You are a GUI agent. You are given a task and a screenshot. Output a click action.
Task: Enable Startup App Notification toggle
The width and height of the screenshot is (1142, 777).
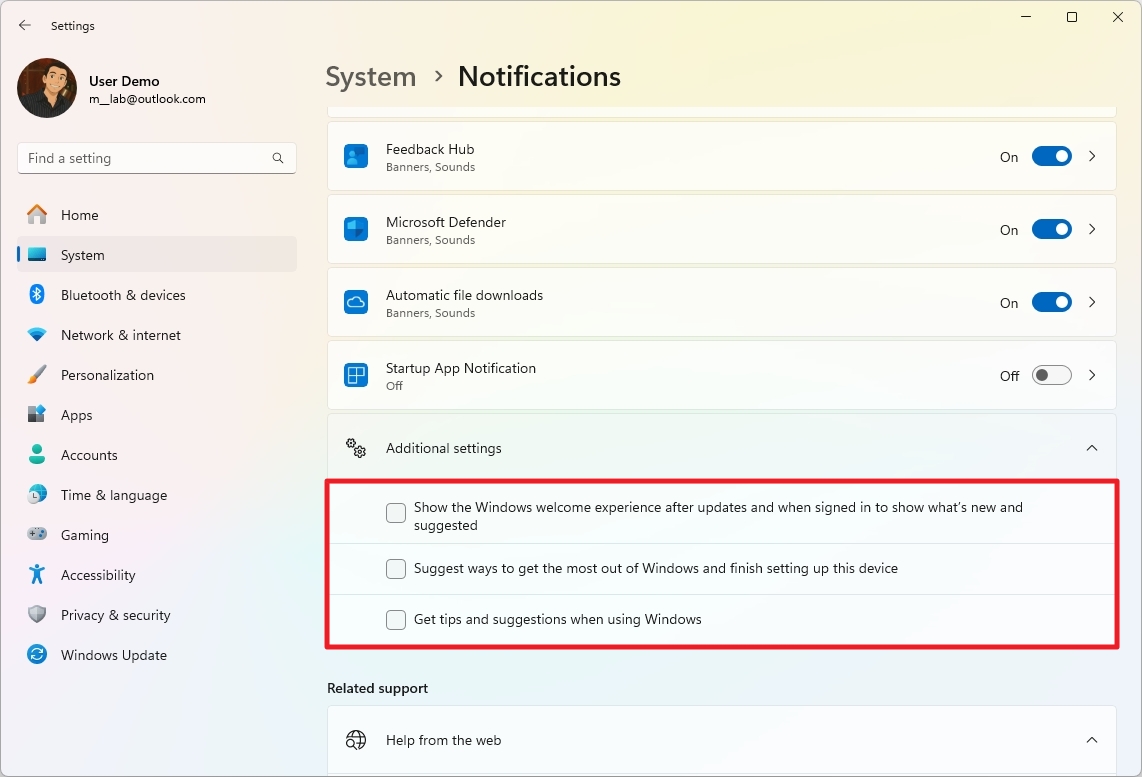[x=1051, y=376]
